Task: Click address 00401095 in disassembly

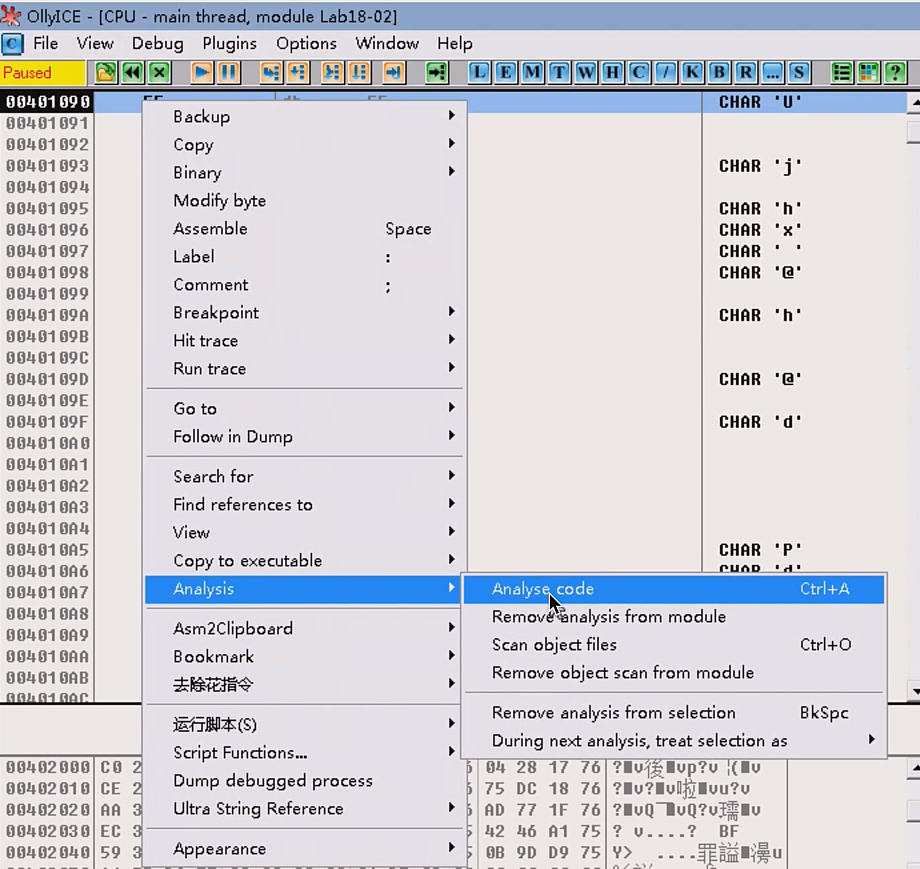Action: point(47,209)
